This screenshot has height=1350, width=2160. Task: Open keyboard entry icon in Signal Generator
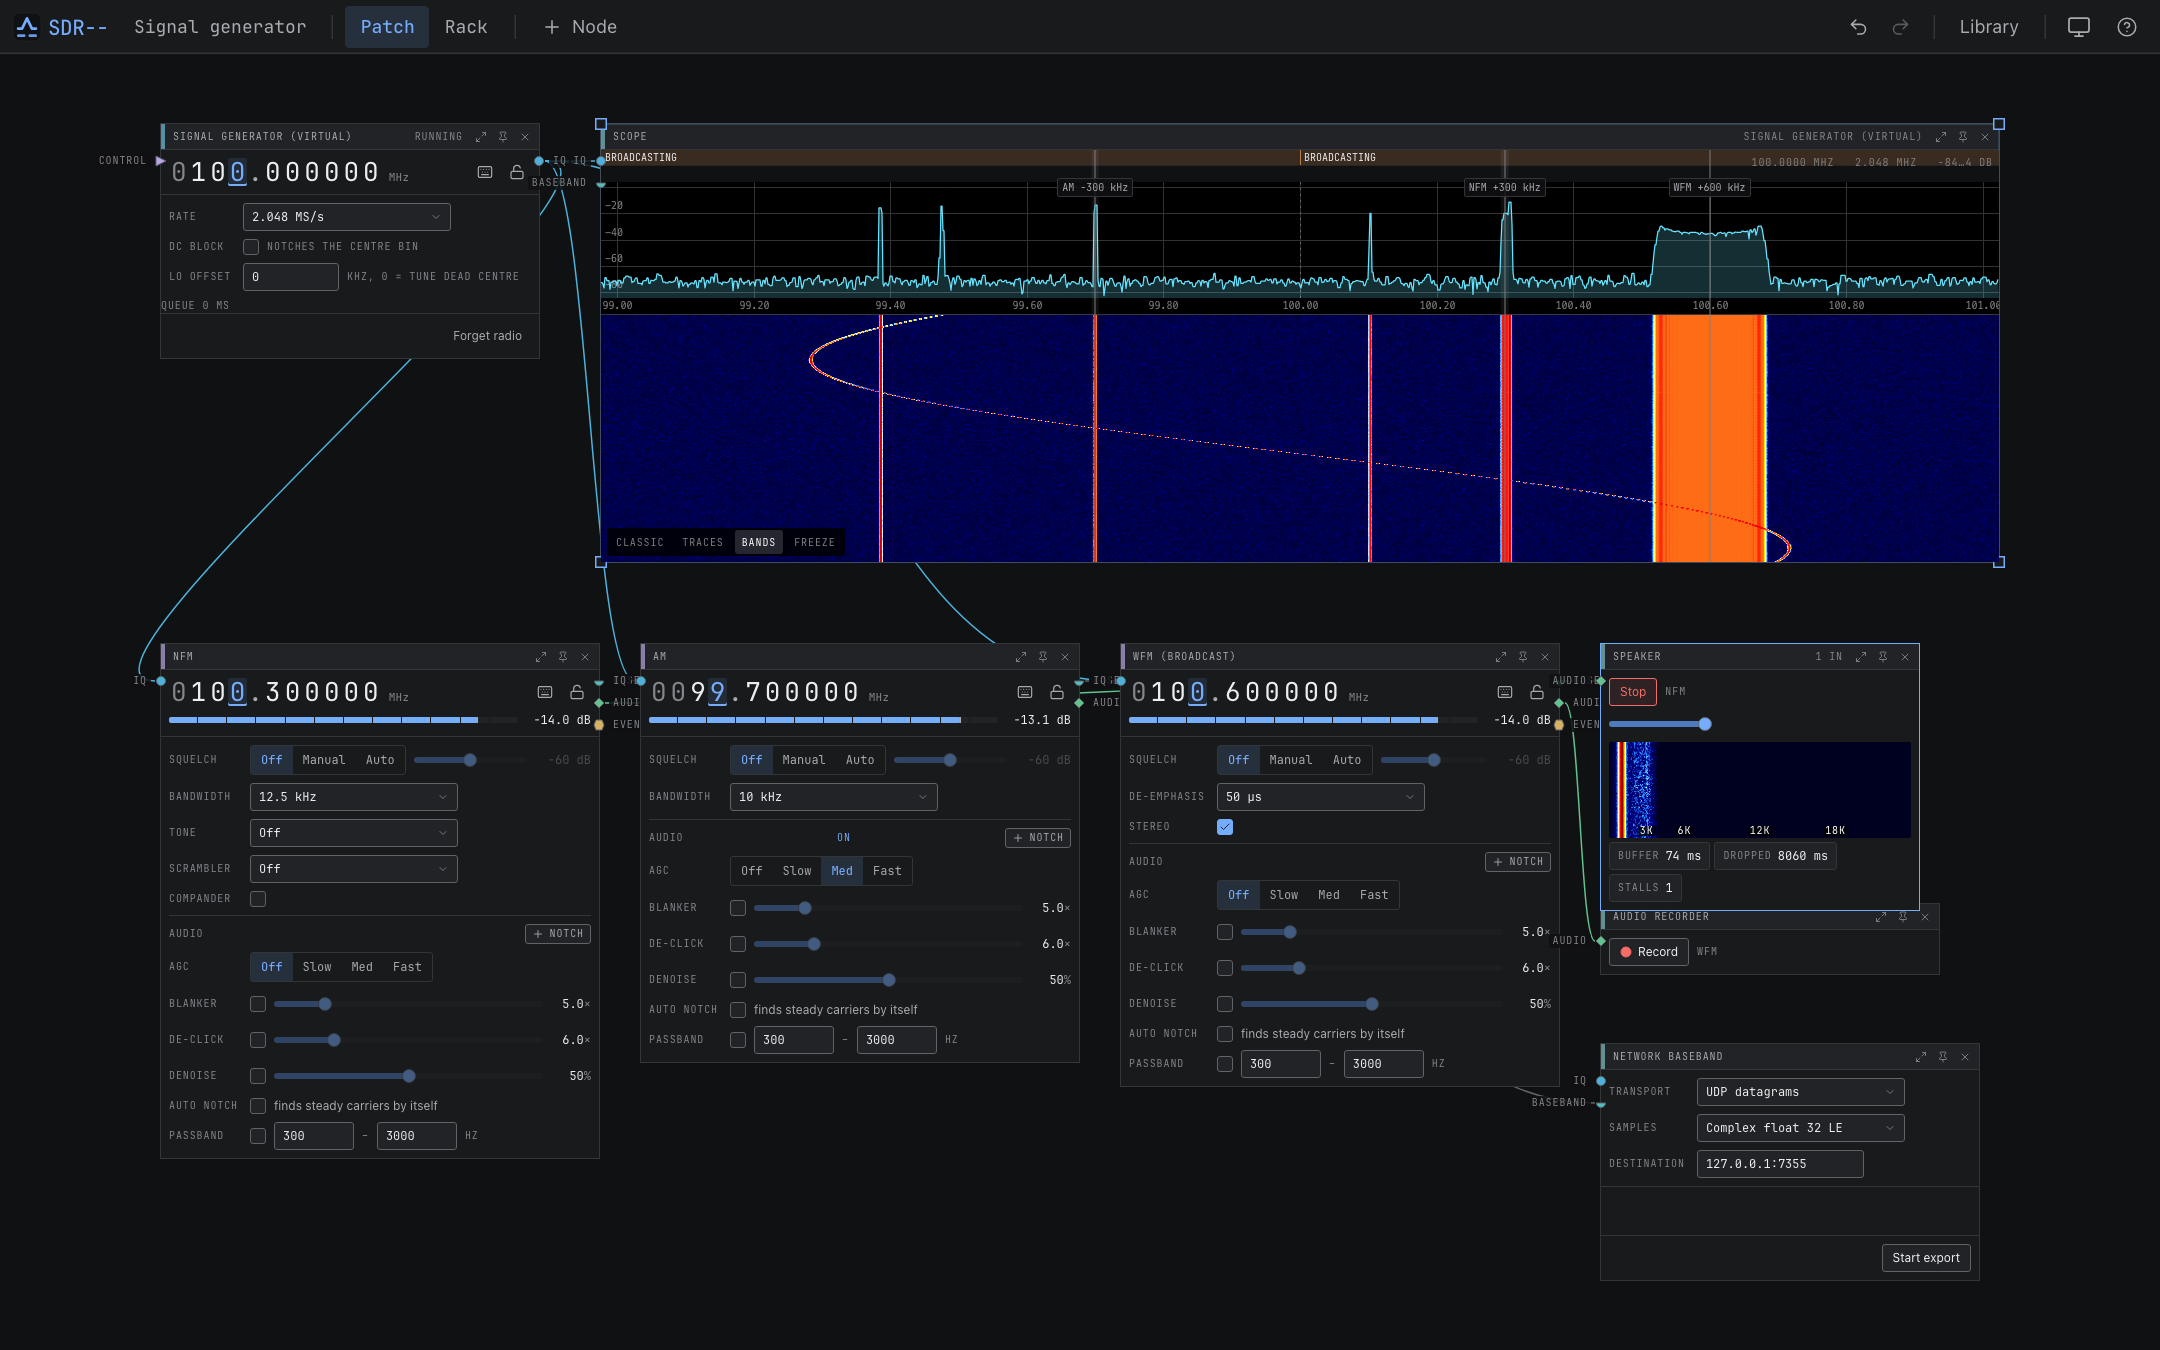coord(485,172)
